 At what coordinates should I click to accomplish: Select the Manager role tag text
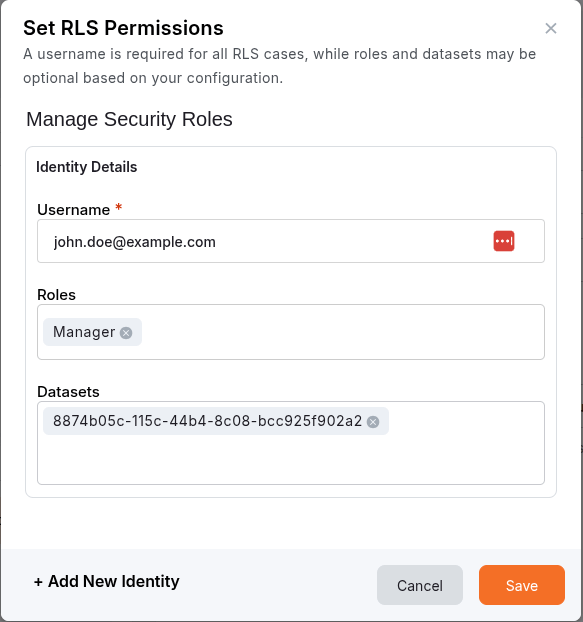(84, 332)
